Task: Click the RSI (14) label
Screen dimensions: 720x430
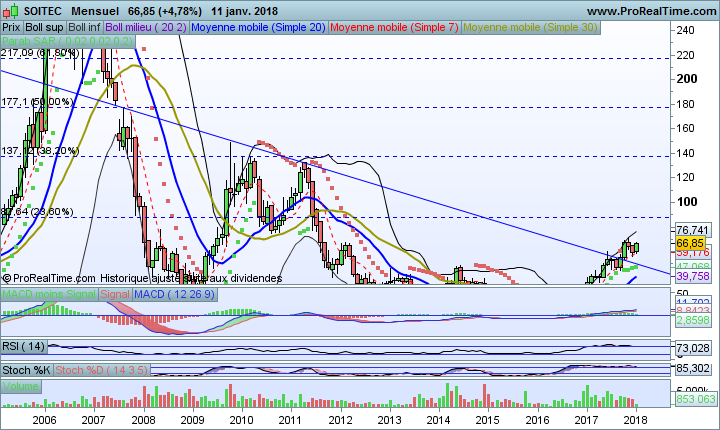Action: click(24, 346)
